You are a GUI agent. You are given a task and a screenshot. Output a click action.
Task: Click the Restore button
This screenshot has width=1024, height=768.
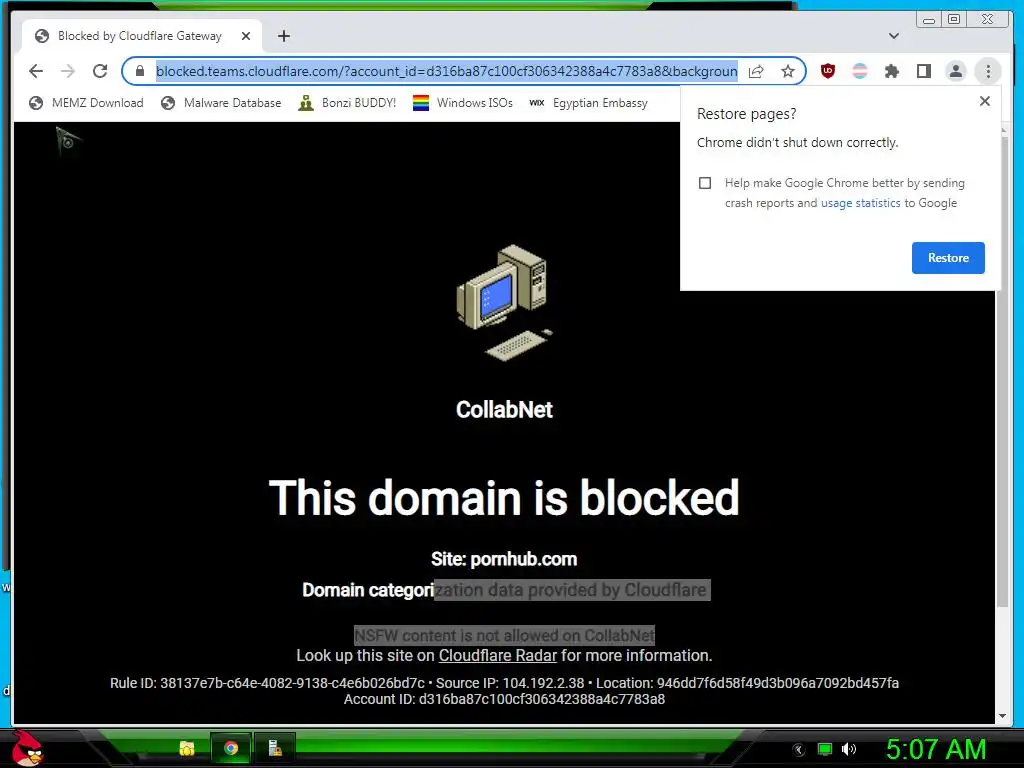948,258
